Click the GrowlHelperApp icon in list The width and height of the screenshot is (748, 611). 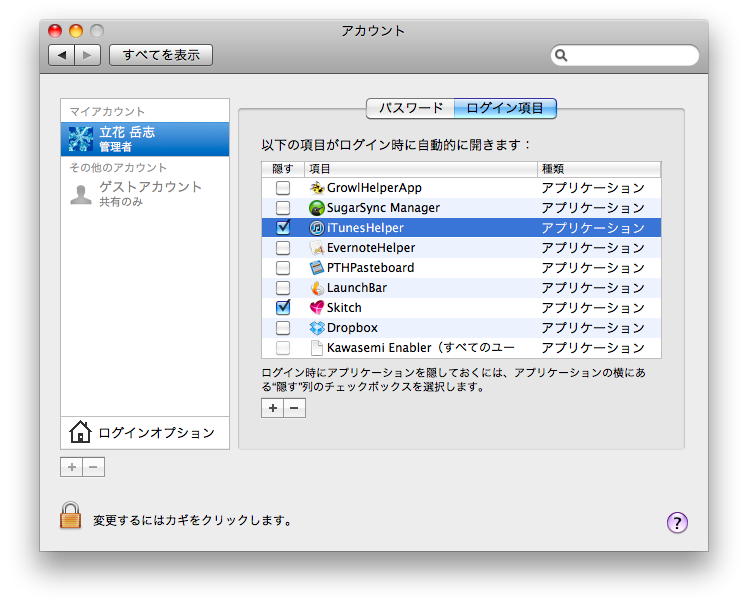click(318, 188)
